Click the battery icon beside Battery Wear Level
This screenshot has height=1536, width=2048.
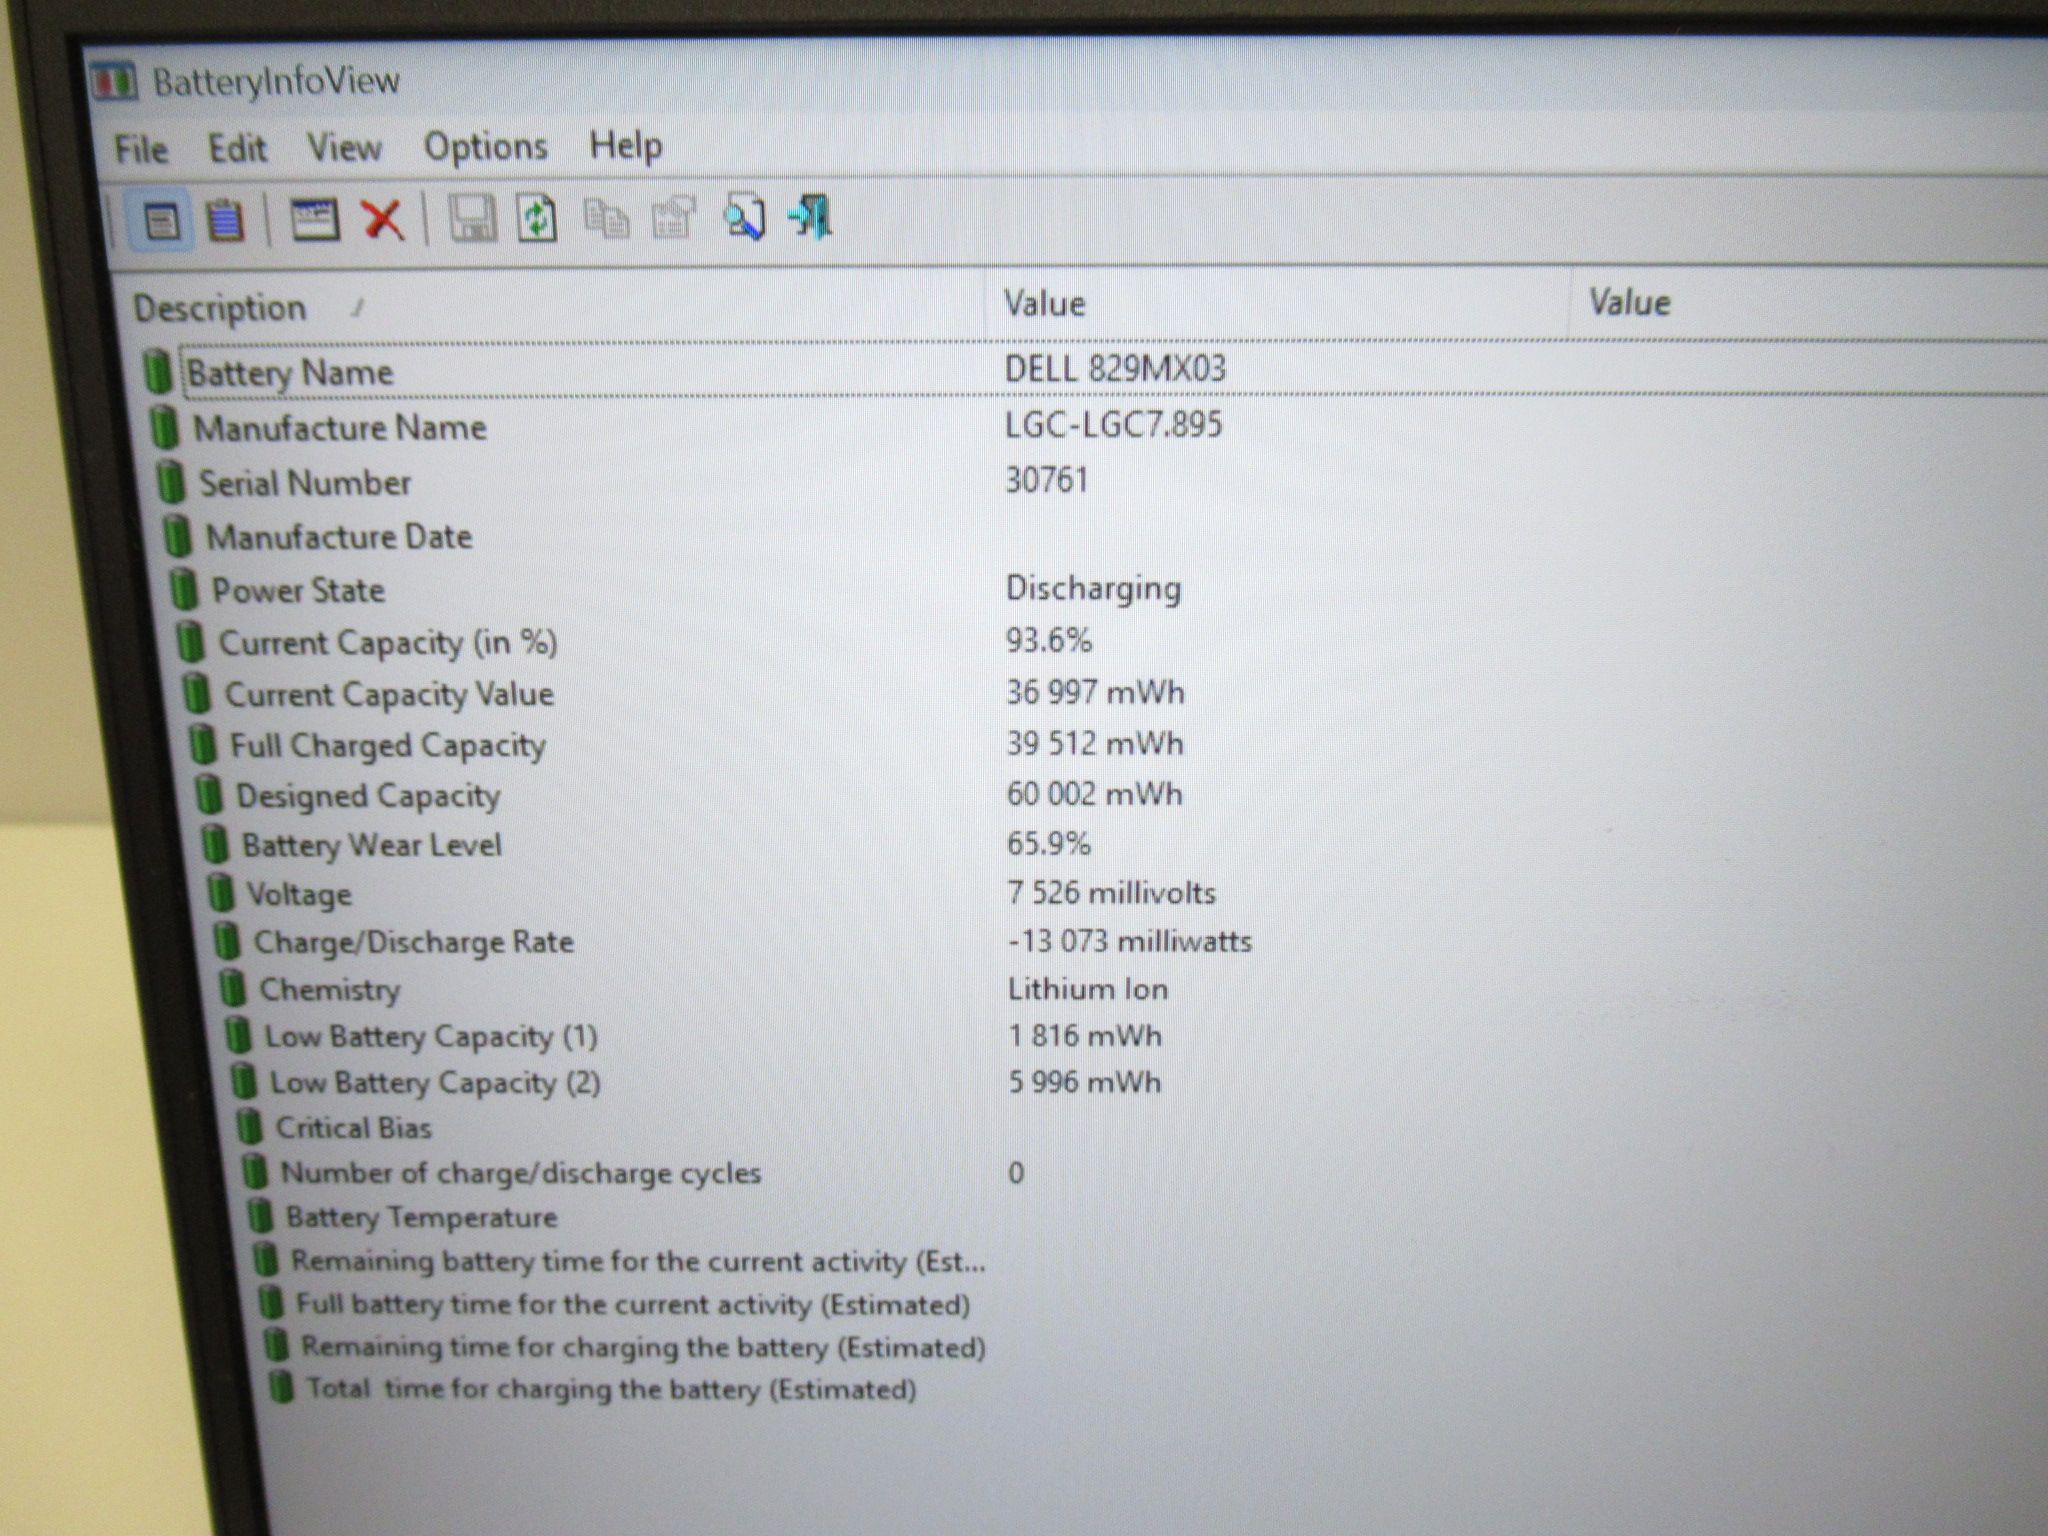click(215, 844)
